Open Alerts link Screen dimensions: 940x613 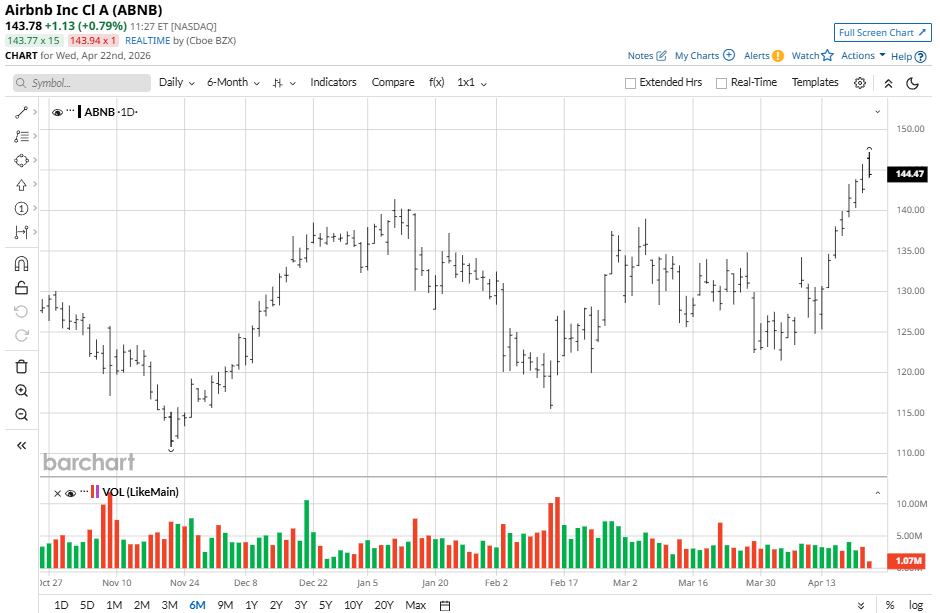763,56
